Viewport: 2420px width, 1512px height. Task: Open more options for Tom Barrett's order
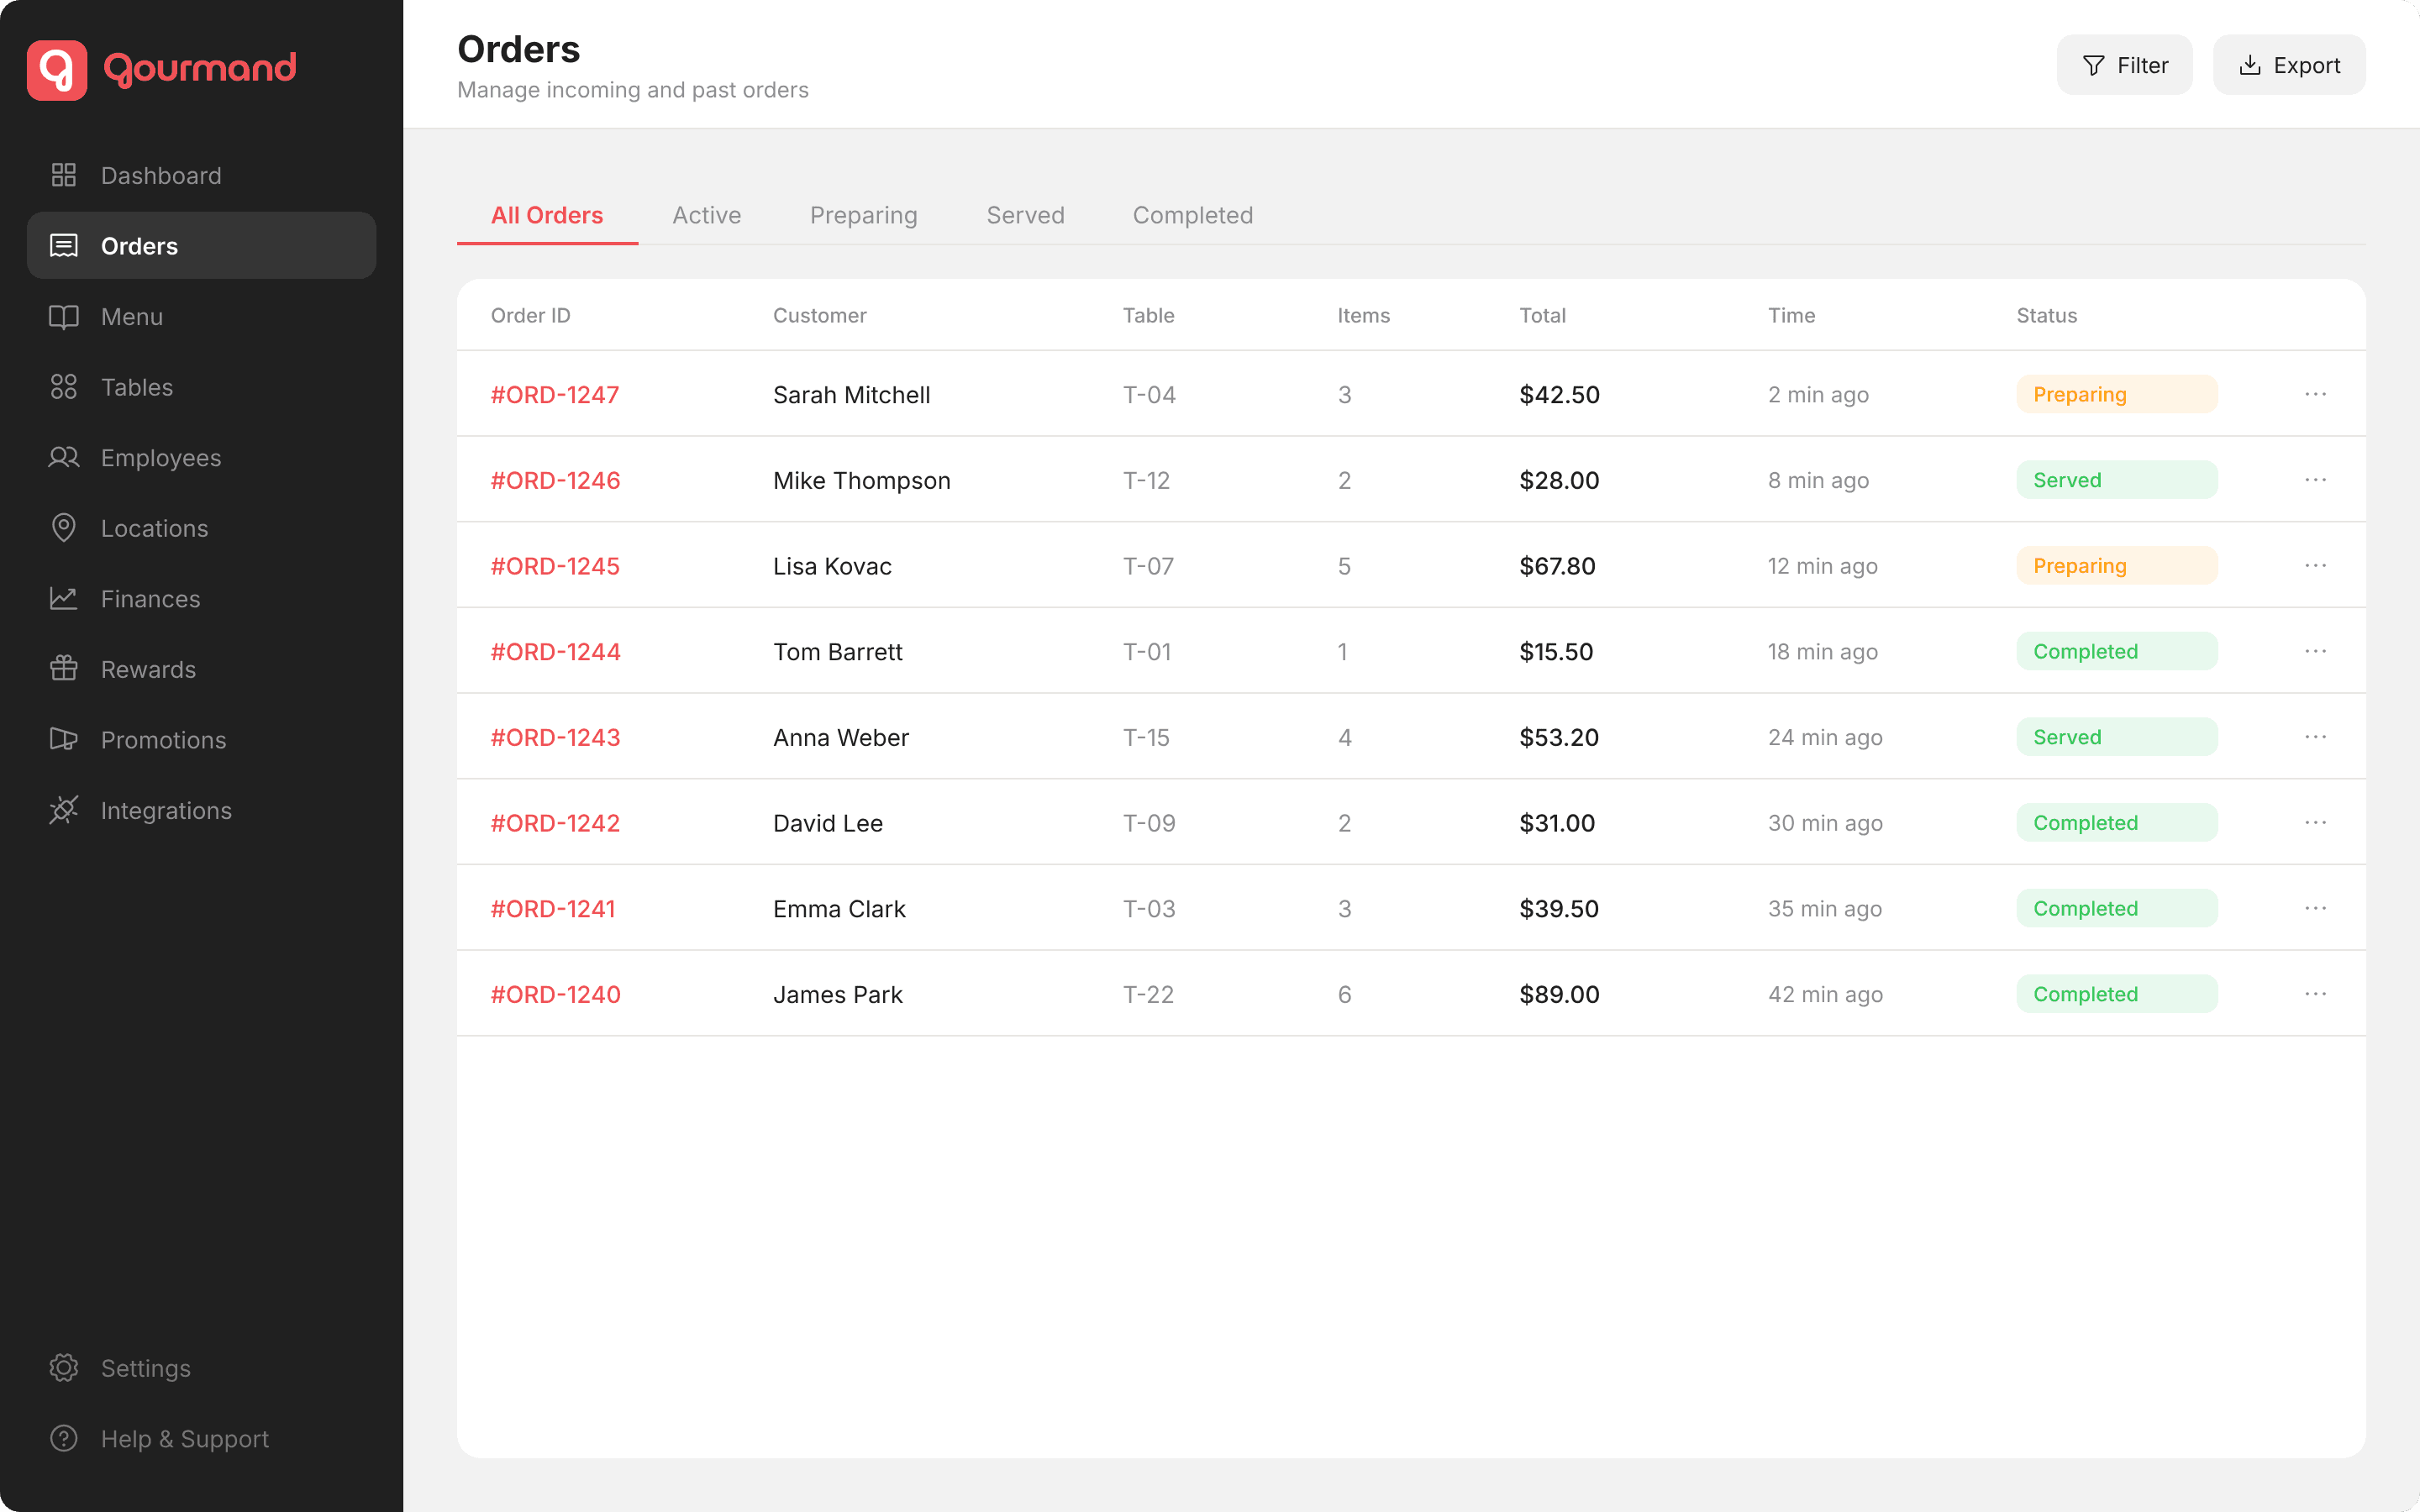click(2316, 651)
